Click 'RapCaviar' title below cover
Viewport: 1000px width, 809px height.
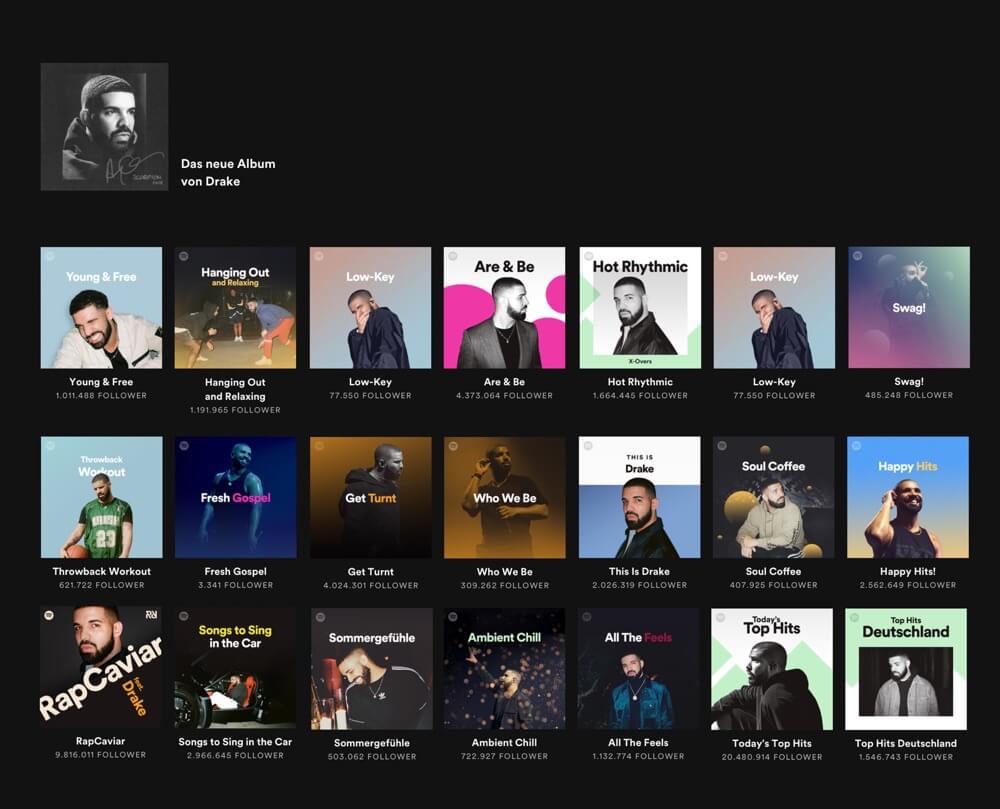(101, 741)
